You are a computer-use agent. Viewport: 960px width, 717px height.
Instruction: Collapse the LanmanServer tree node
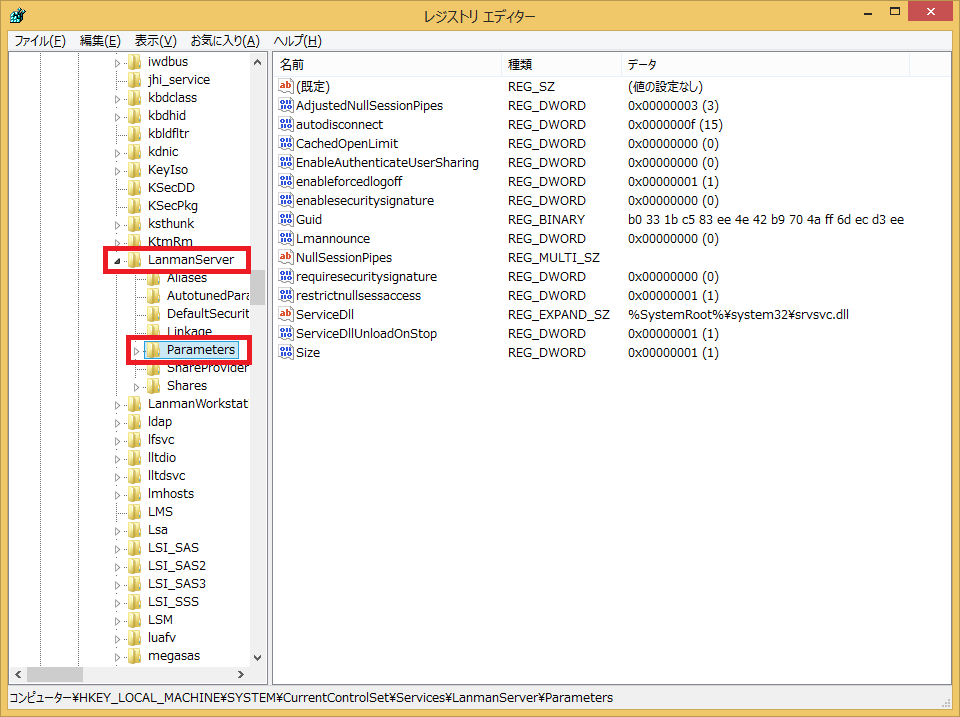pyautogui.click(x=117, y=261)
